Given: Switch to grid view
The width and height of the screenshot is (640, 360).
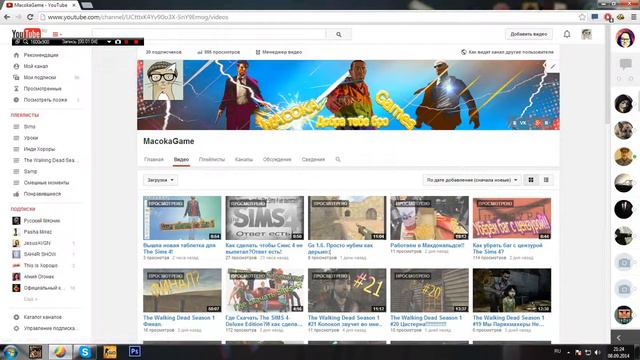Looking at the screenshot, I should click(531, 180).
